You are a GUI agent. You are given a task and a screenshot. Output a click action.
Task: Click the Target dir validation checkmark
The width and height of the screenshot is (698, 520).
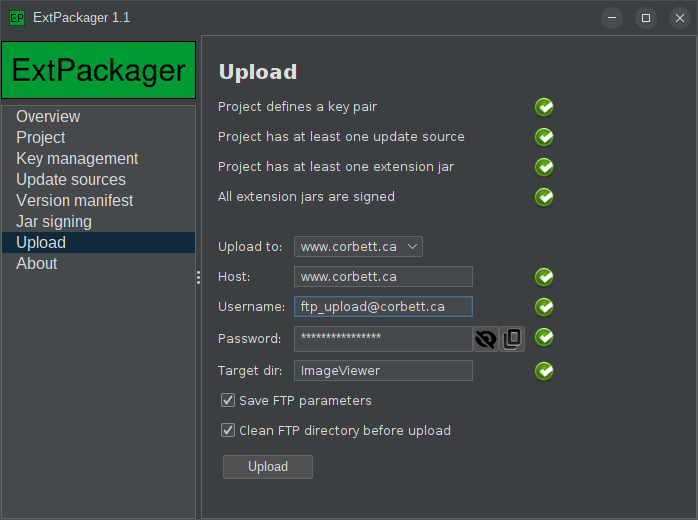pyautogui.click(x=544, y=371)
